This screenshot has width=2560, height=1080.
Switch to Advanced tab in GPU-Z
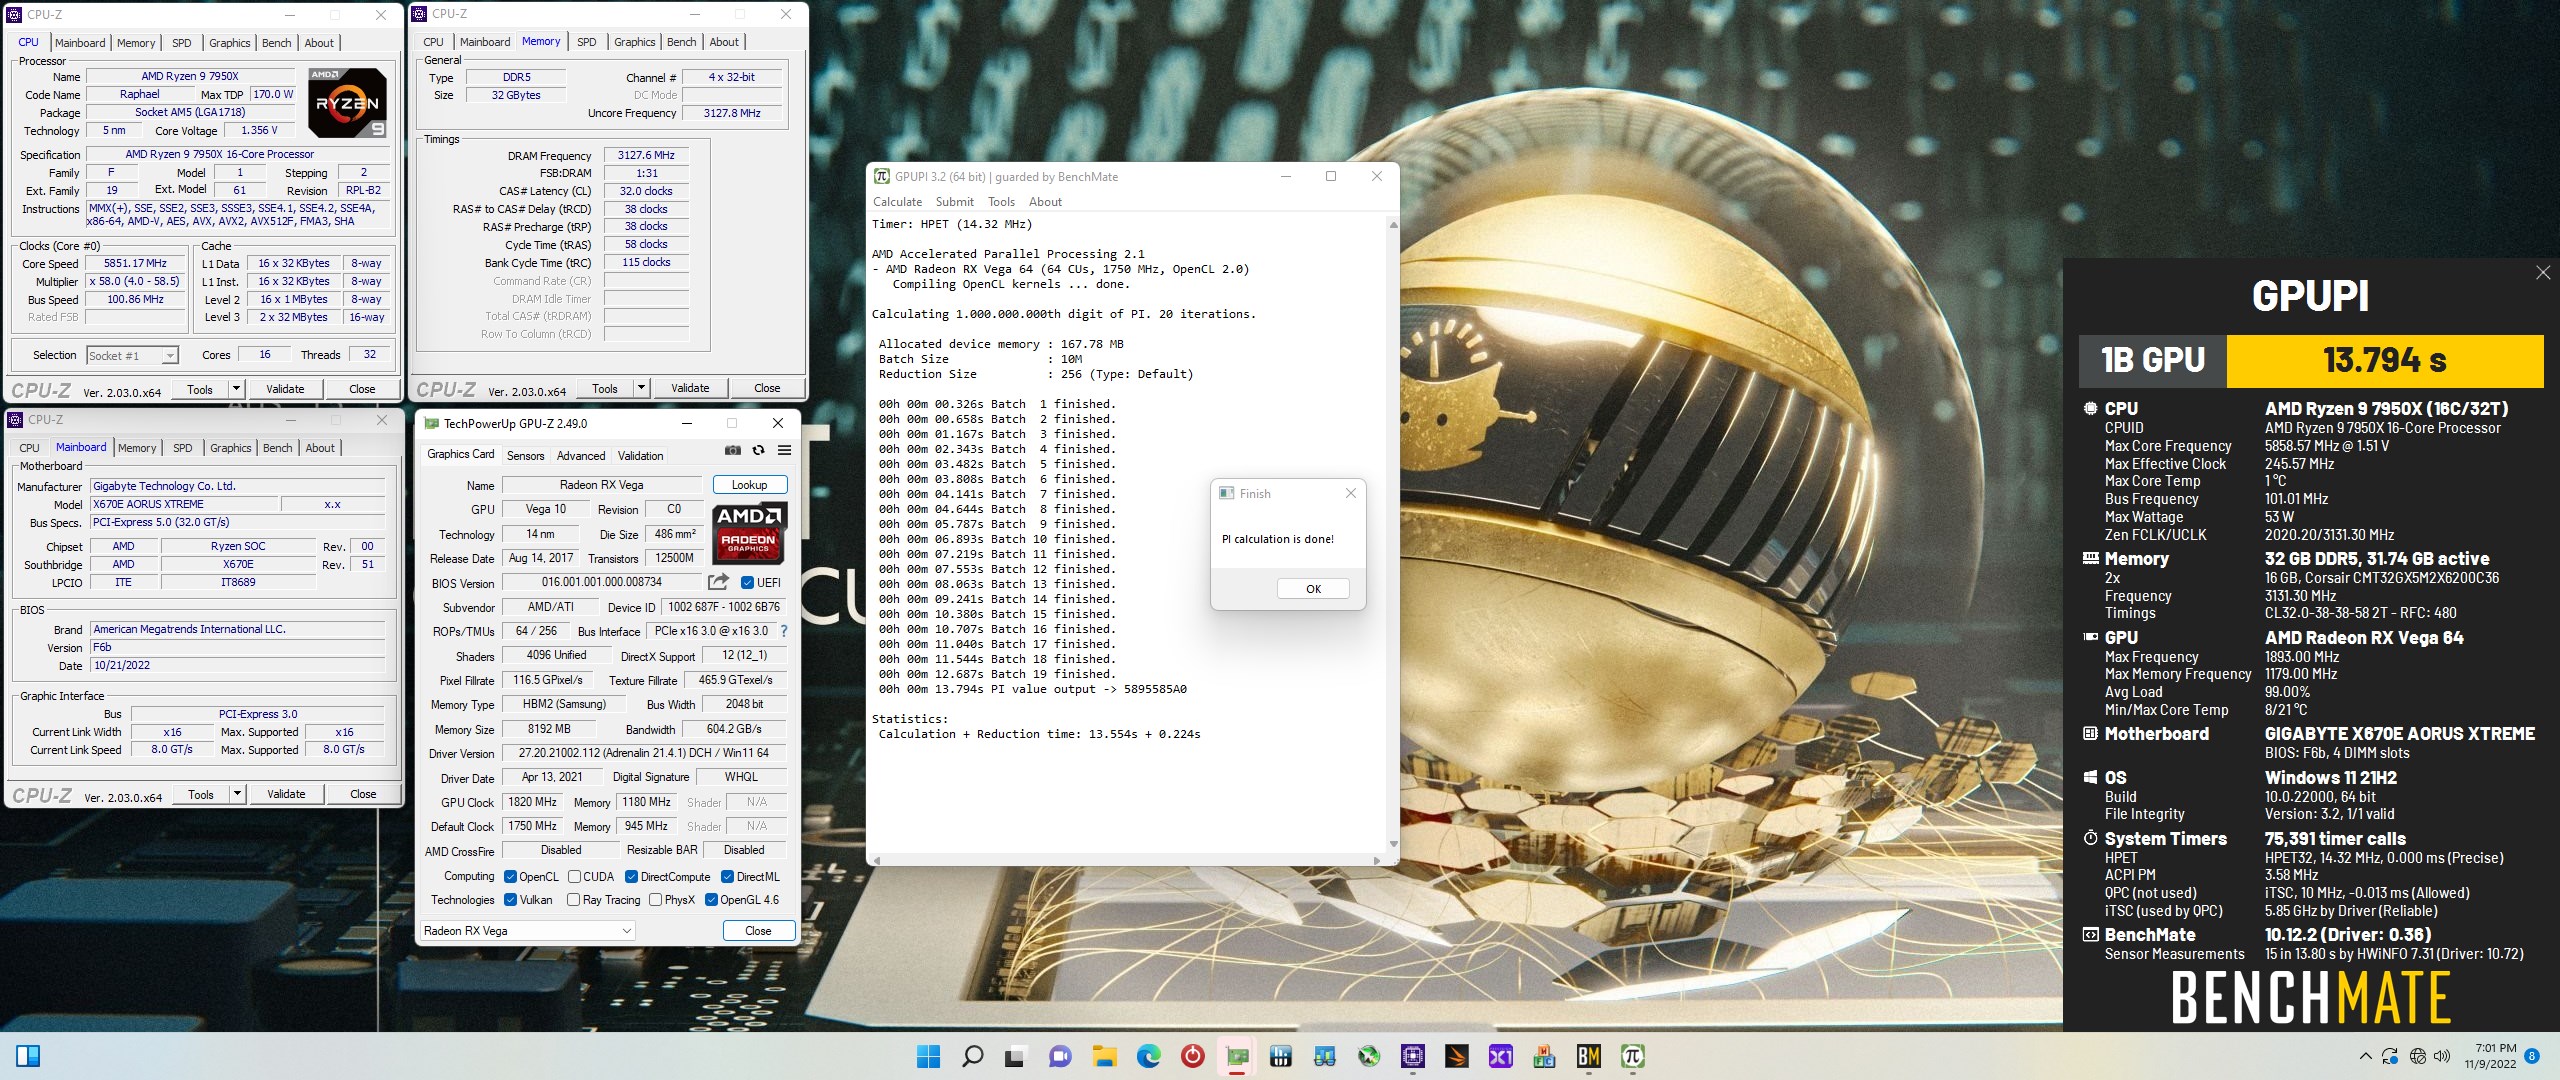click(x=581, y=456)
